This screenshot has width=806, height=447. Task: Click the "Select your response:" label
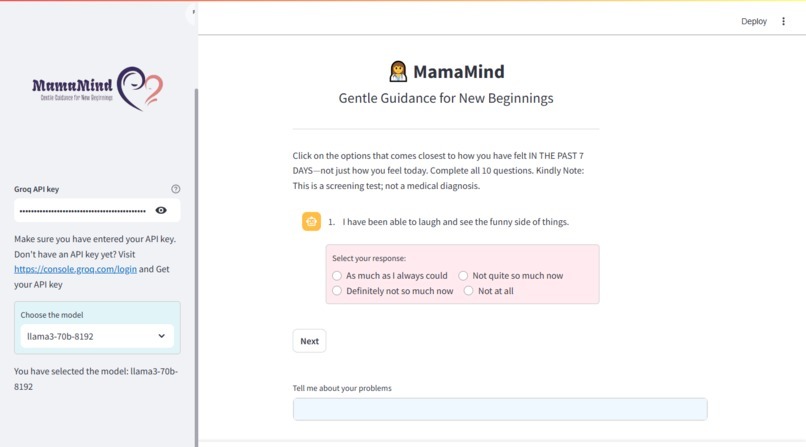point(369,258)
